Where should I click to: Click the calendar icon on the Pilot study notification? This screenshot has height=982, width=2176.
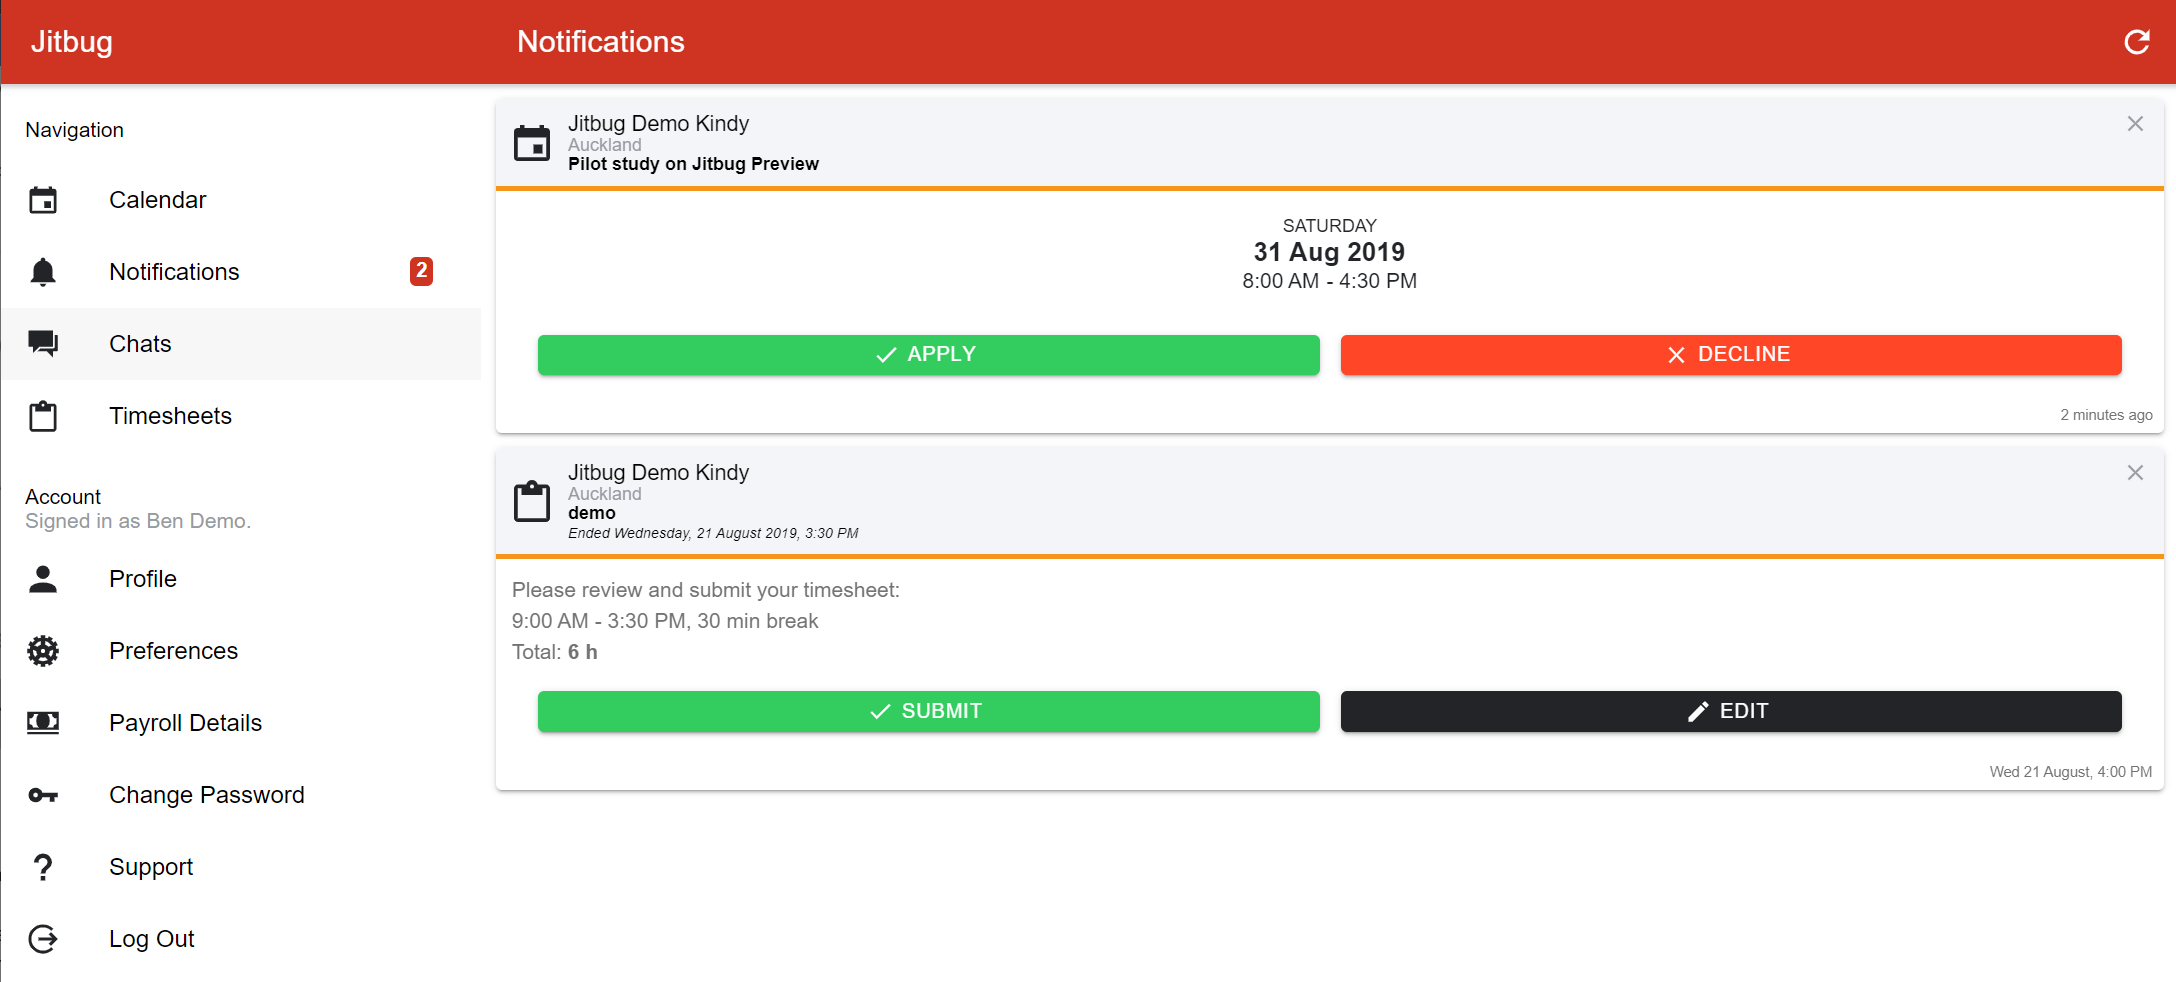tap(532, 143)
